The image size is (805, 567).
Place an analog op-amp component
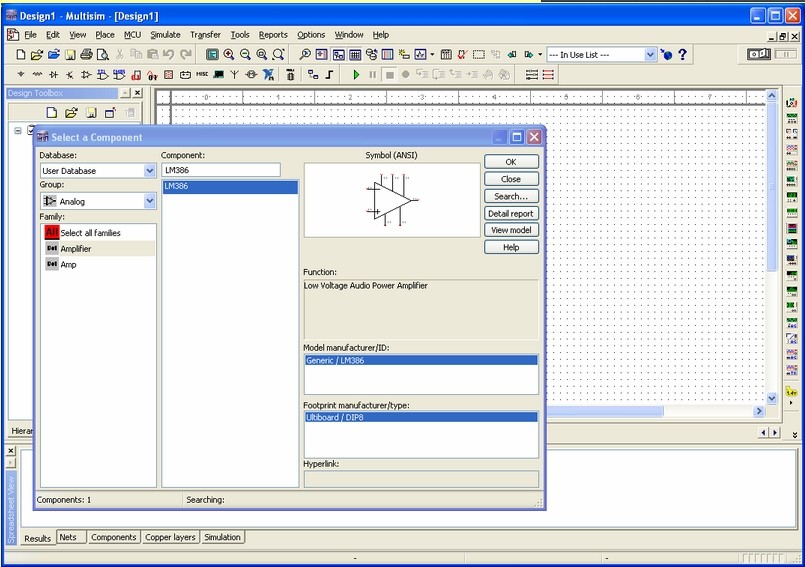coord(86,74)
